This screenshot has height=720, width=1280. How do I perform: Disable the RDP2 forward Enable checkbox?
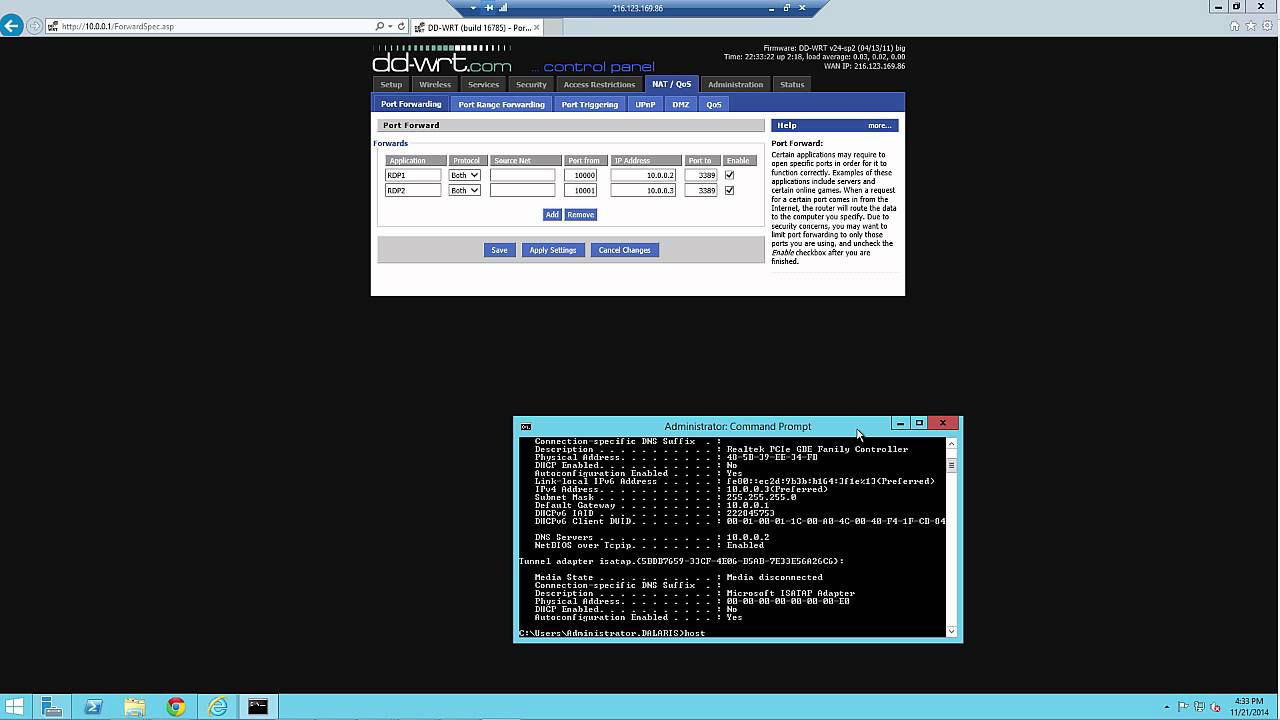click(x=729, y=190)
